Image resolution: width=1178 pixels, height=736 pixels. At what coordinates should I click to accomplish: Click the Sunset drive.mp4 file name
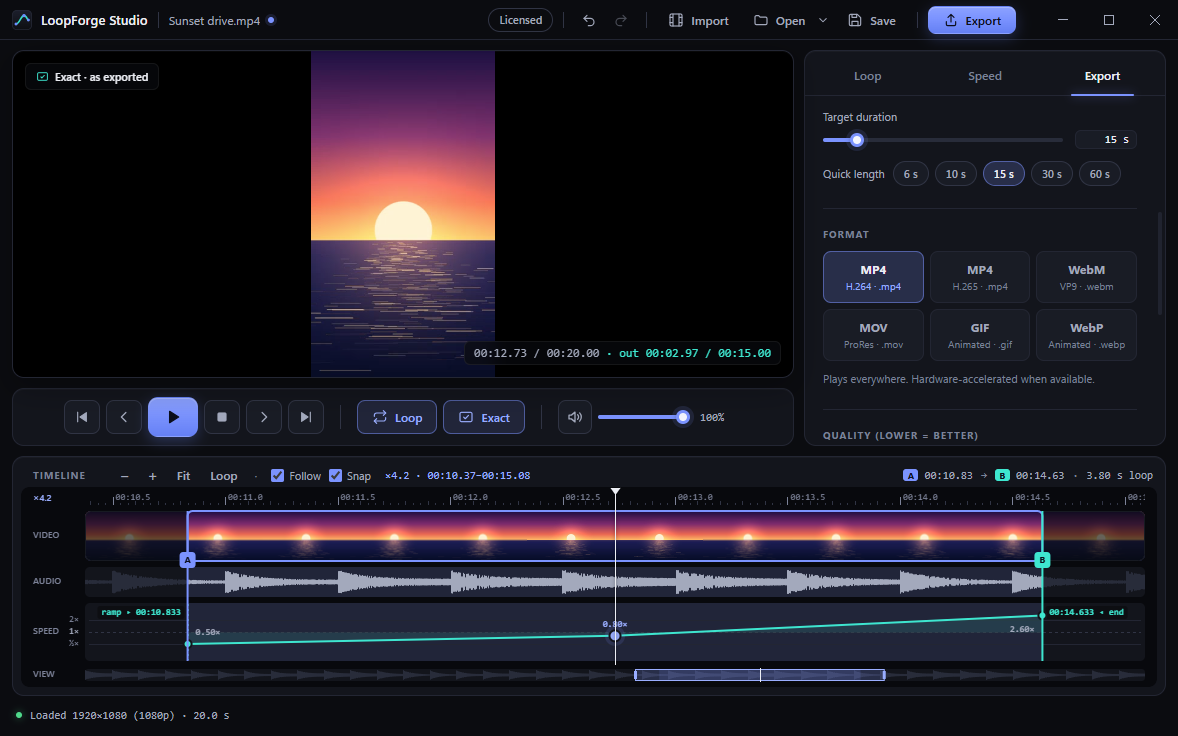(214, 20)
